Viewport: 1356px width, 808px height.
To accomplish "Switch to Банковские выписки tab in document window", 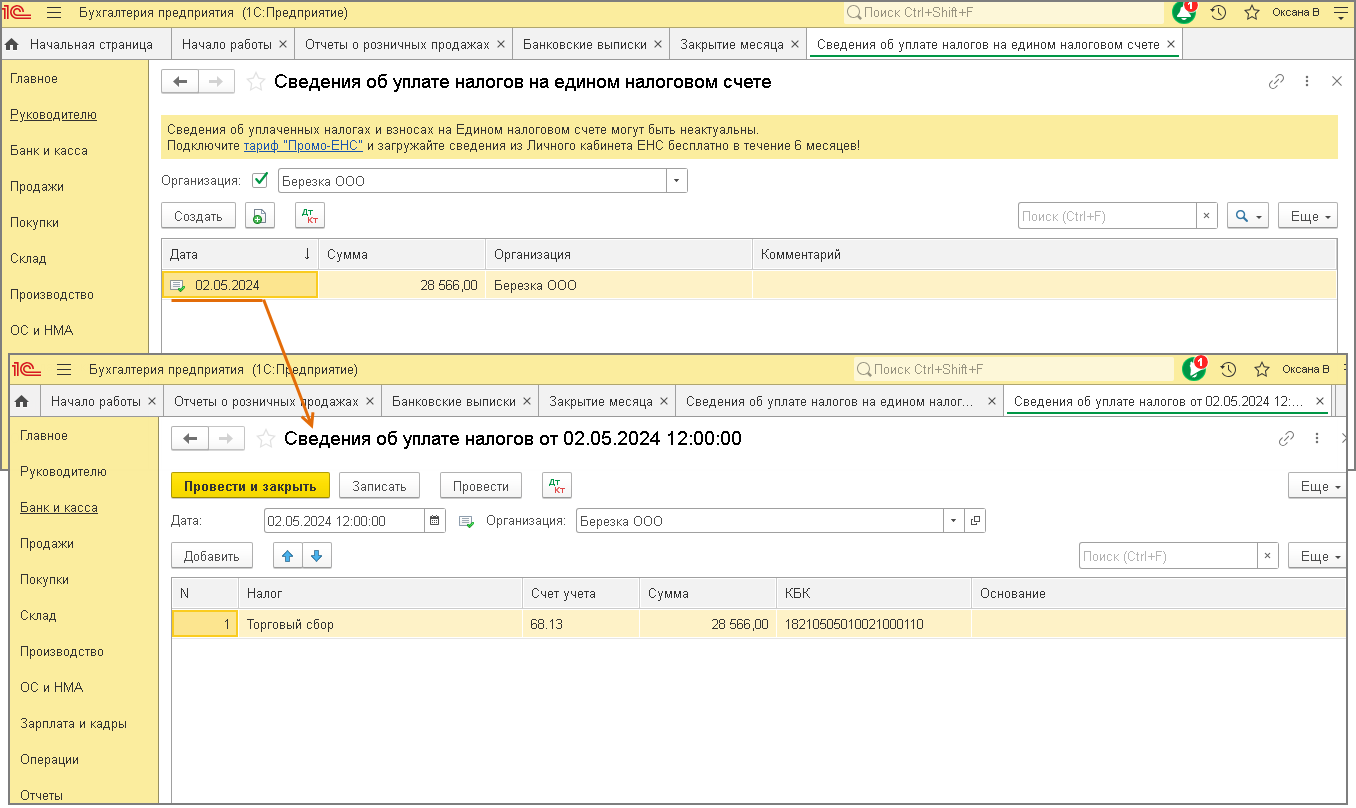I will click(454, 401).
